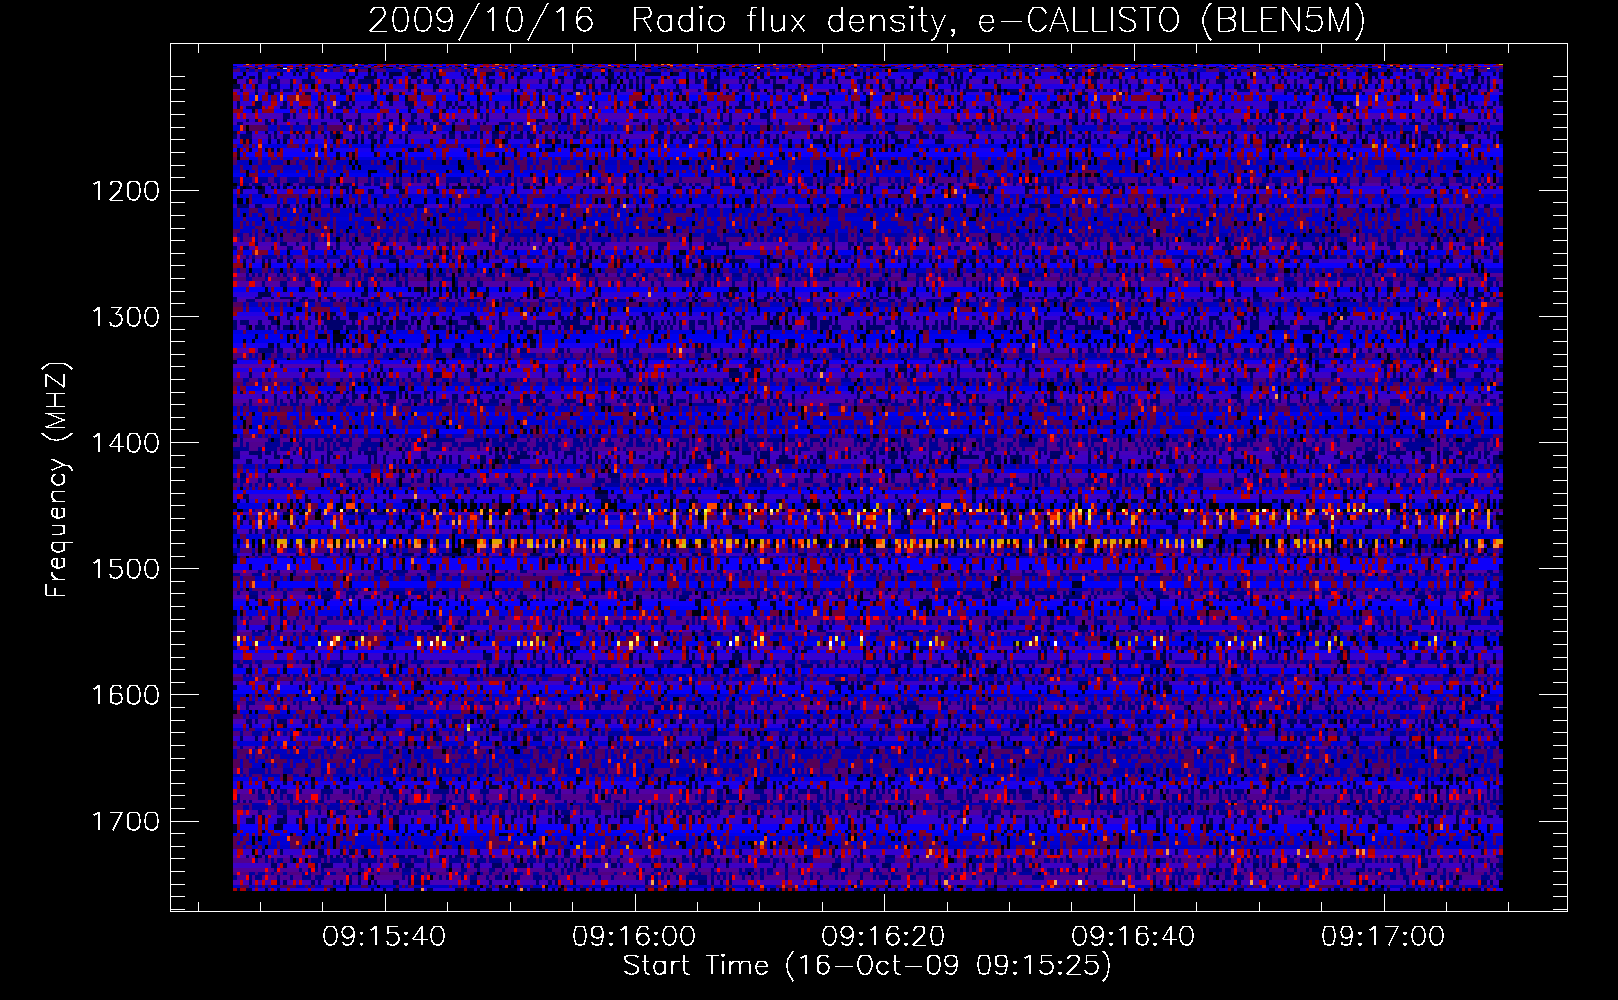The width and height of the screenshot is (1618, 1000).
Task: Select the 1500 frequency axis label
Action: click(x=125, y=569)
